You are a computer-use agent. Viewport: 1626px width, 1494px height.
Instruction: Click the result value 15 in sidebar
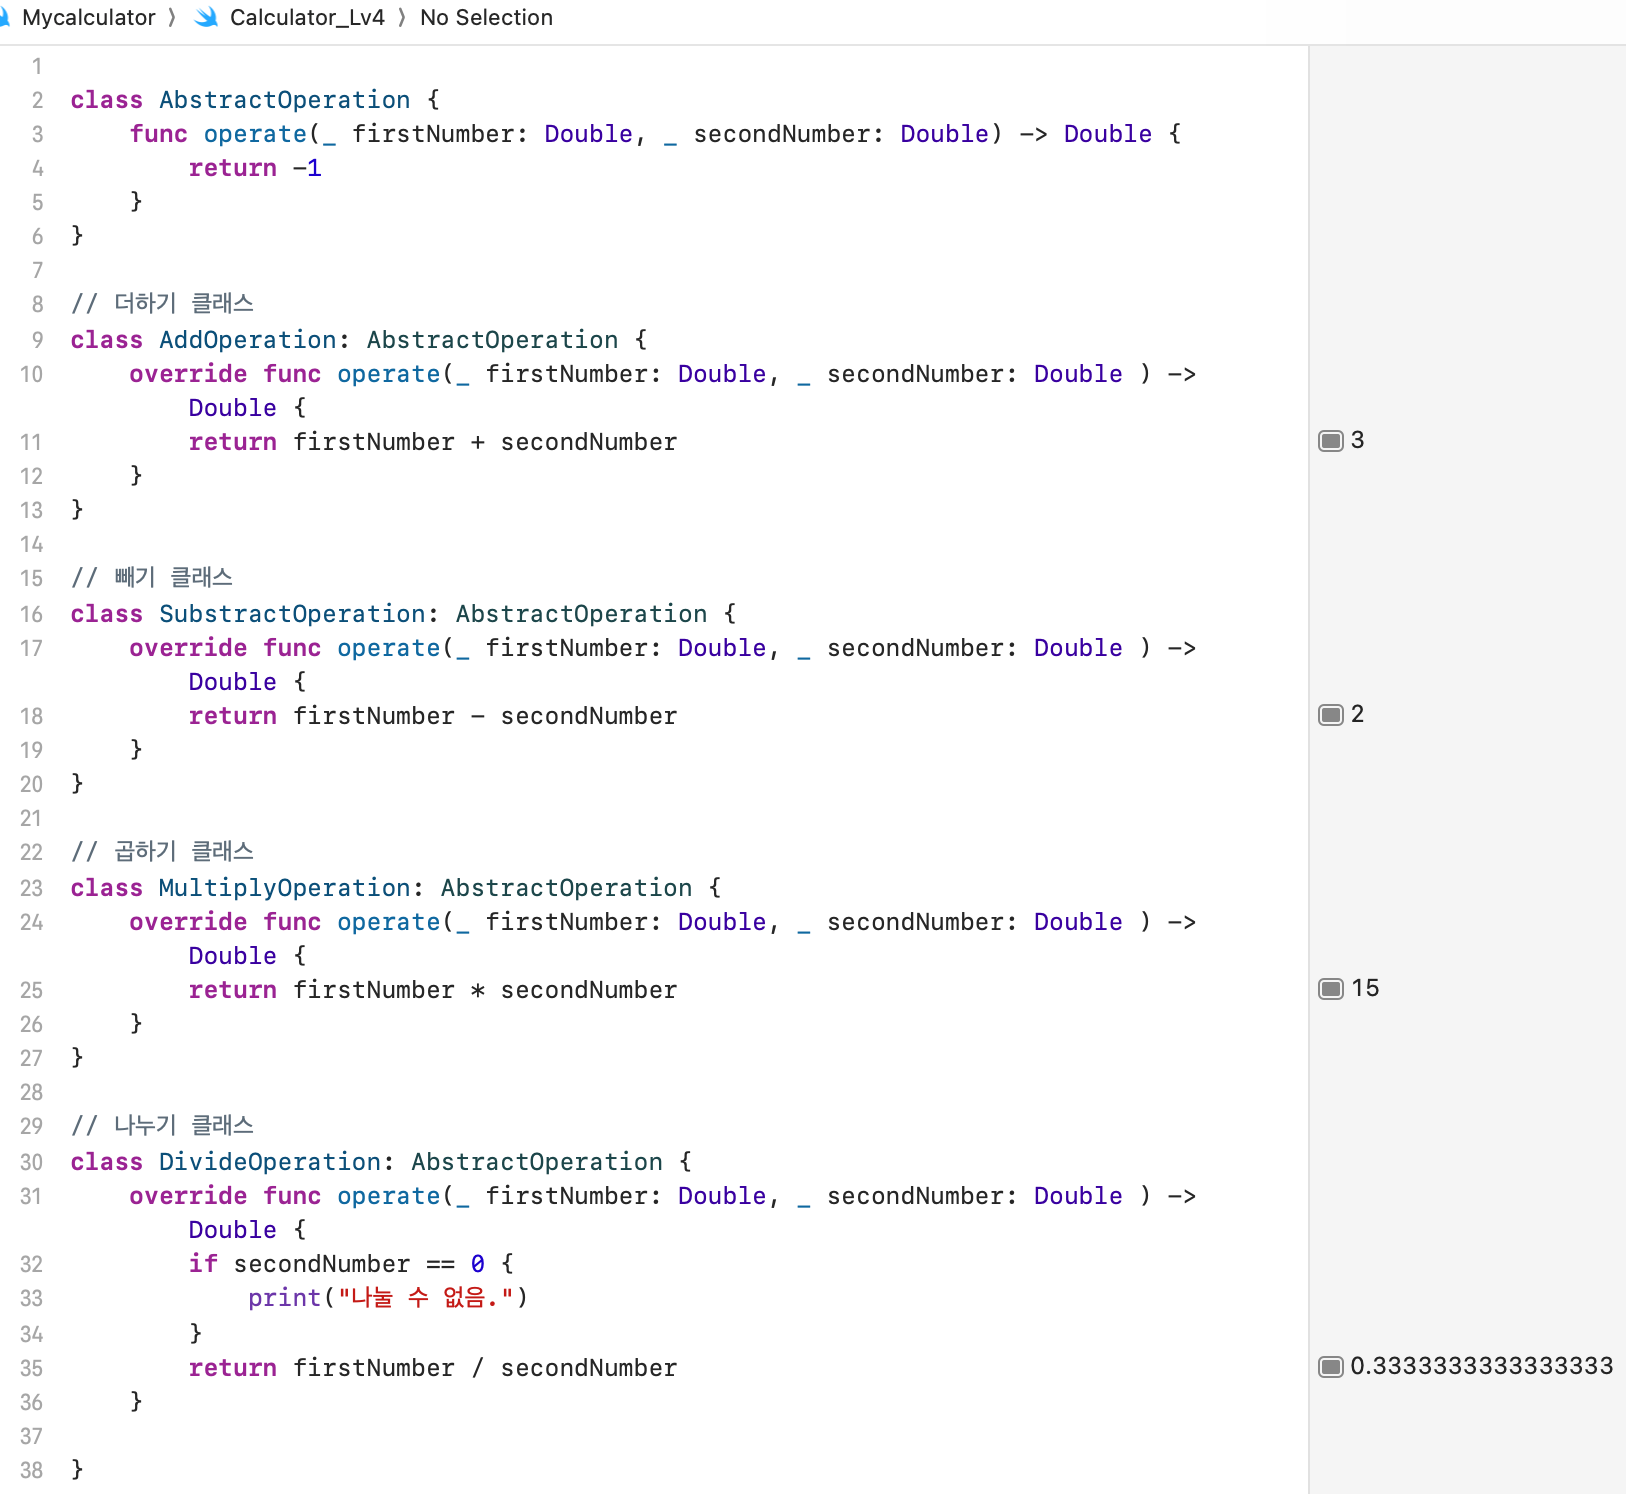(x=1365, y=988)
